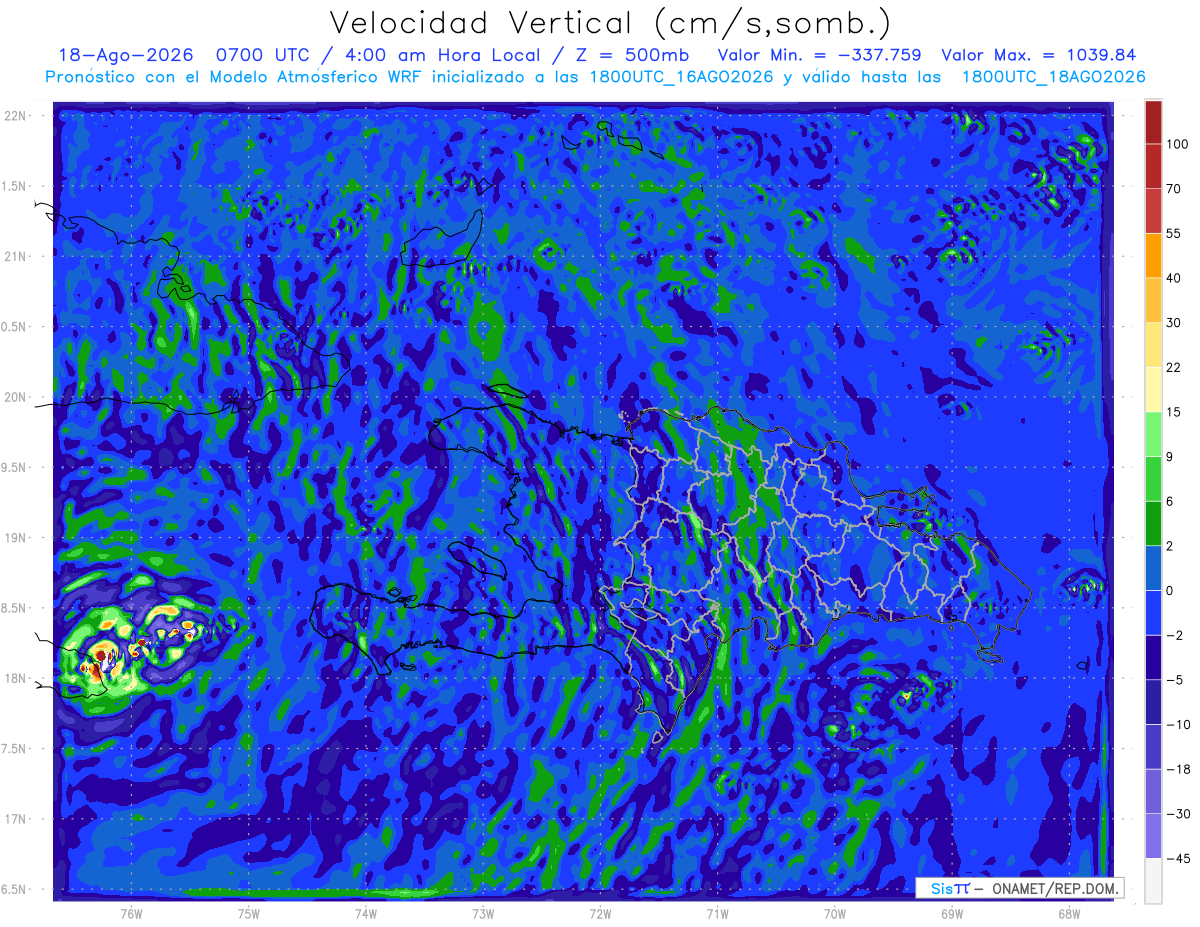Click the "69W" longitude label
Viewport: 1200px width, 927px height.
coord(952,914)
